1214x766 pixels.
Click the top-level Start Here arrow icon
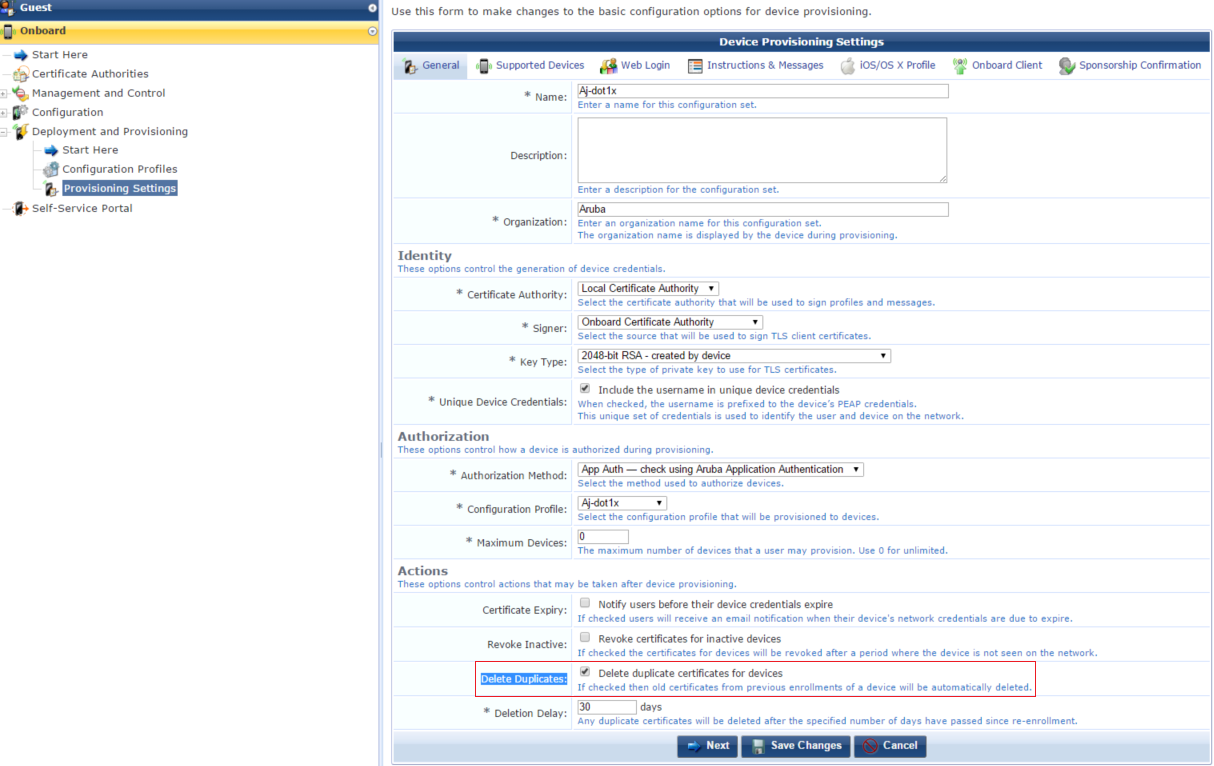tap(21, 55)
